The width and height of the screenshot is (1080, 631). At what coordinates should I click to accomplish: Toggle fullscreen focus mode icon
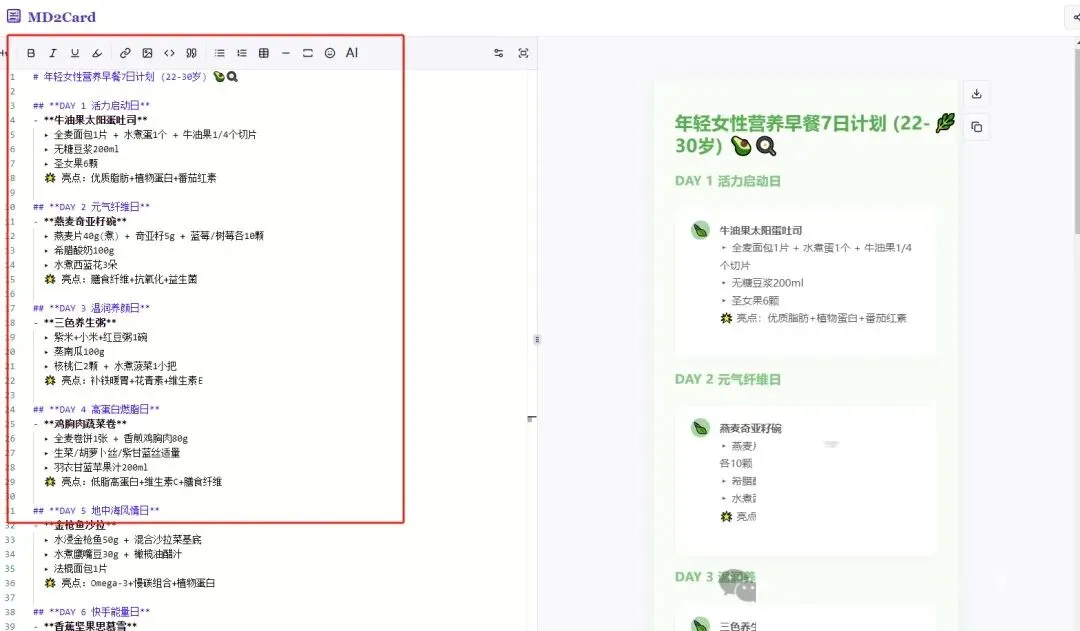(x=523, y=53)
